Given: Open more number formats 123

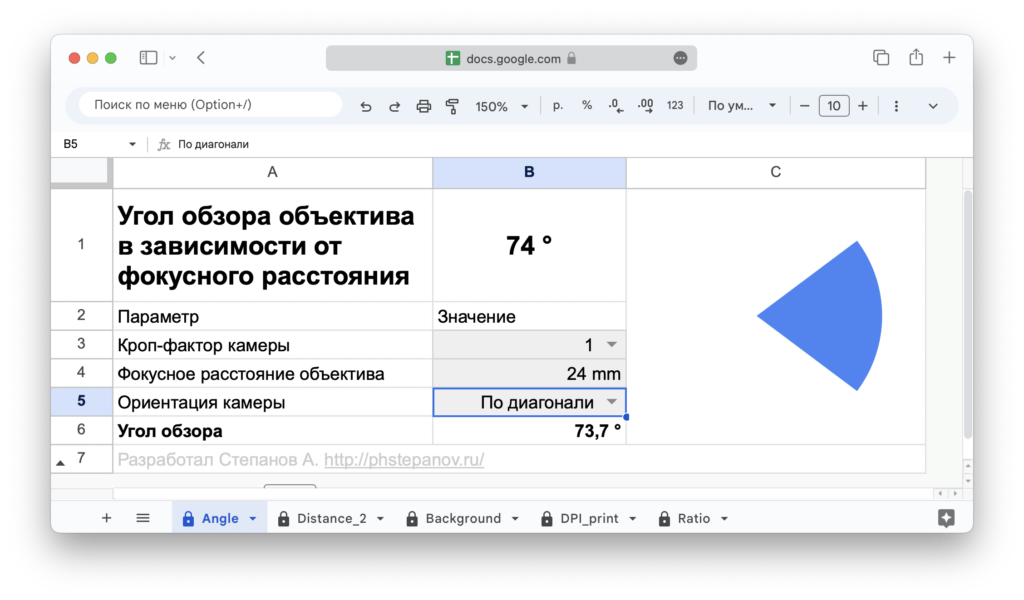Looking at the screenshot, I should coord(675,105).
